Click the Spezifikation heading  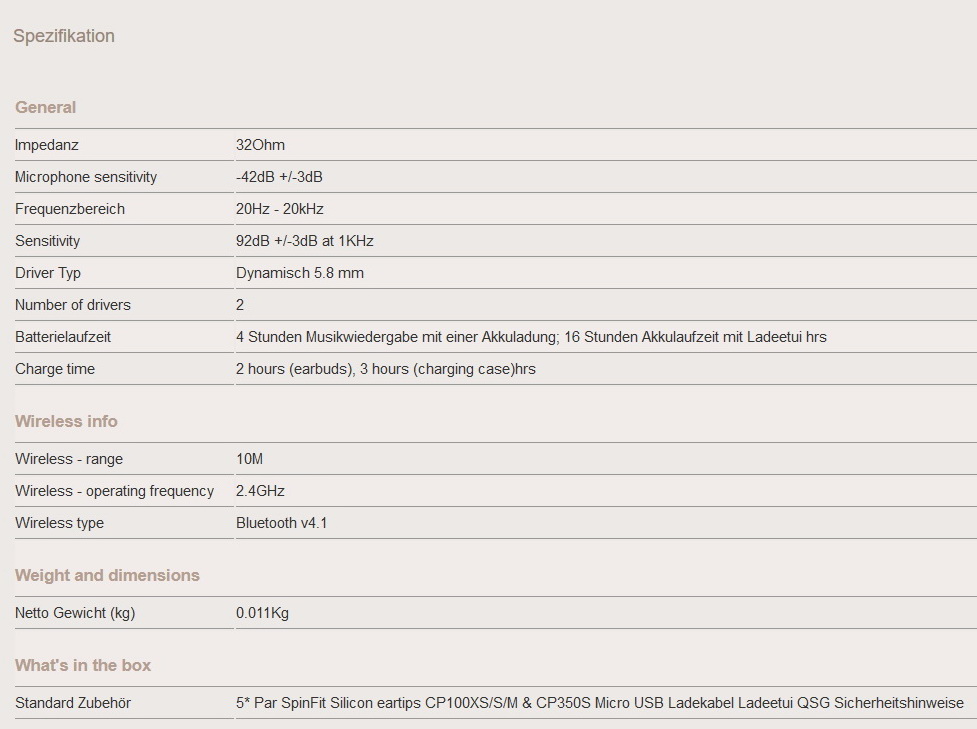pyautogui.click(x=64, y=36)
